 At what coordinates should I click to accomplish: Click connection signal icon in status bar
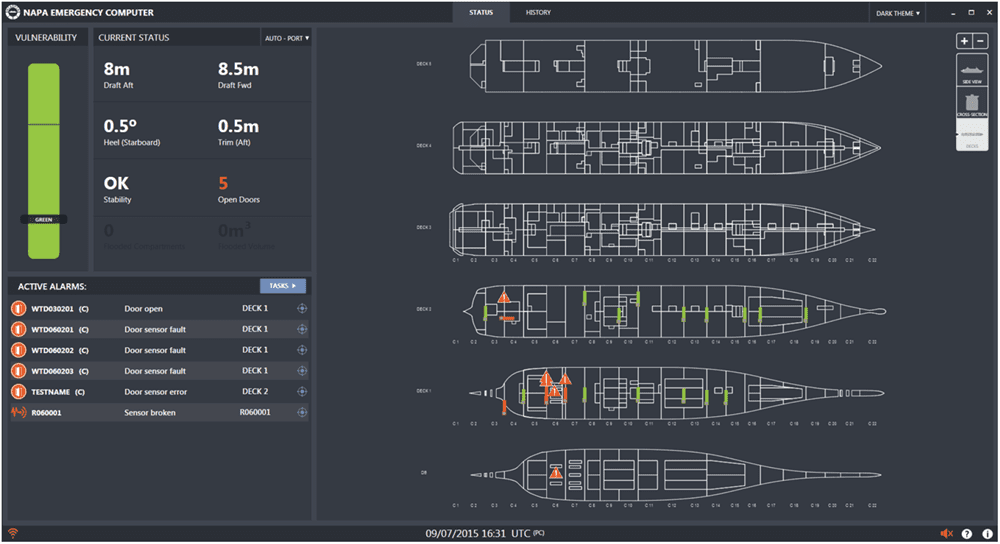[x=13, y=533]
